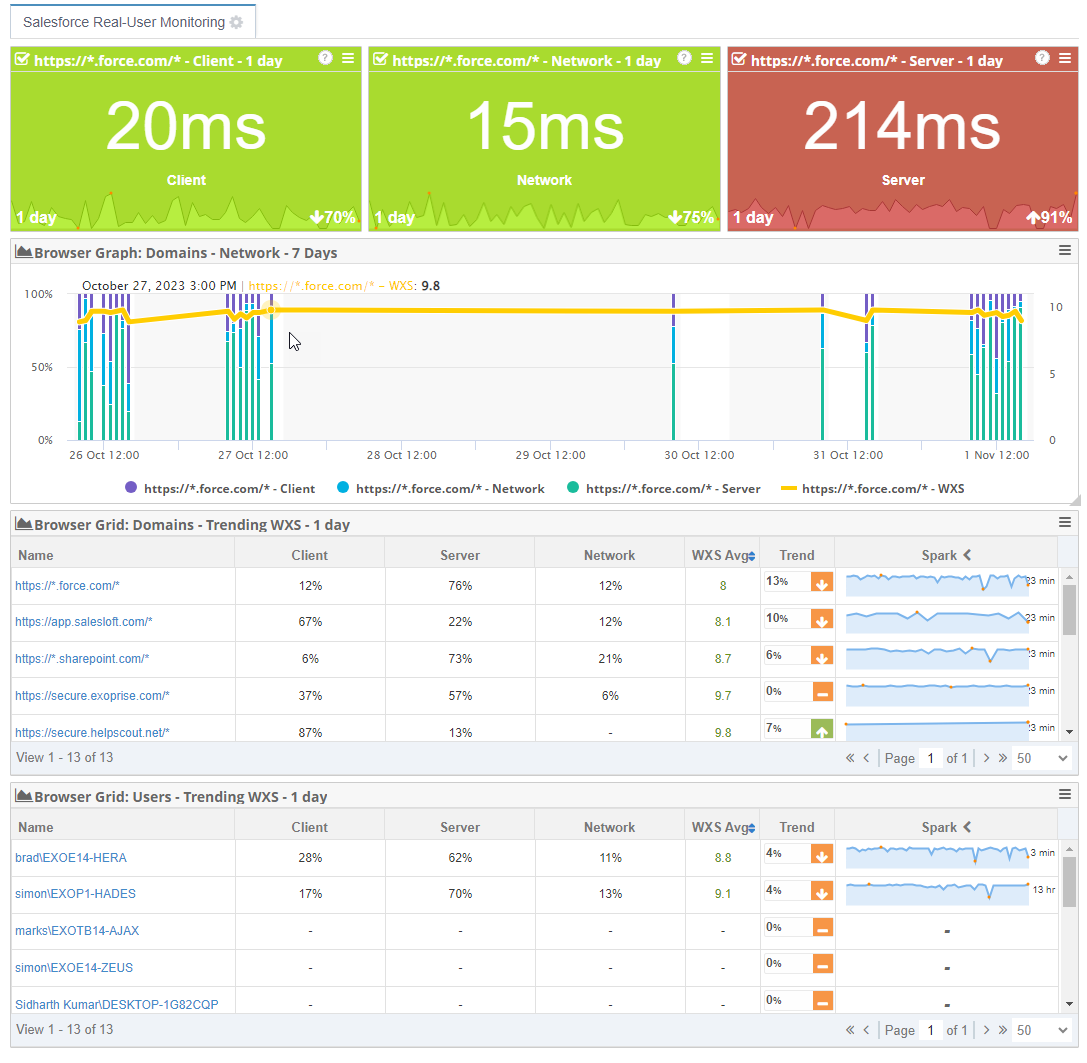Open the Browser Grid: Users menu icon

[1064, 795]
